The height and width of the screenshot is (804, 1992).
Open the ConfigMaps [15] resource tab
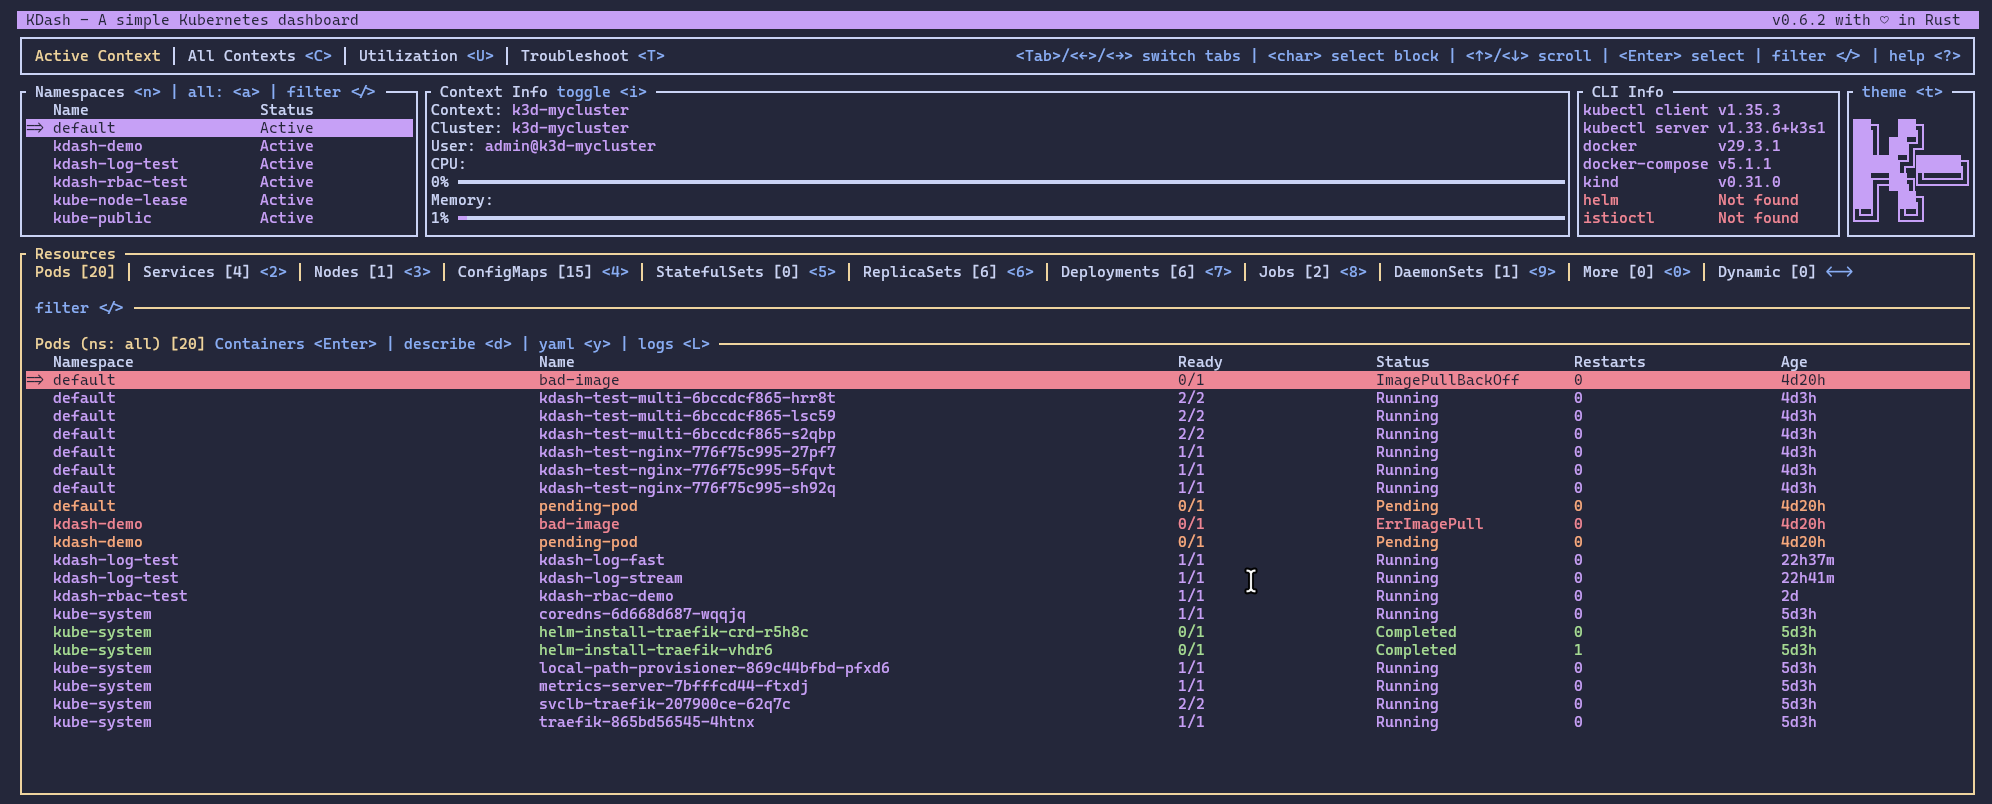coord(543,272)
